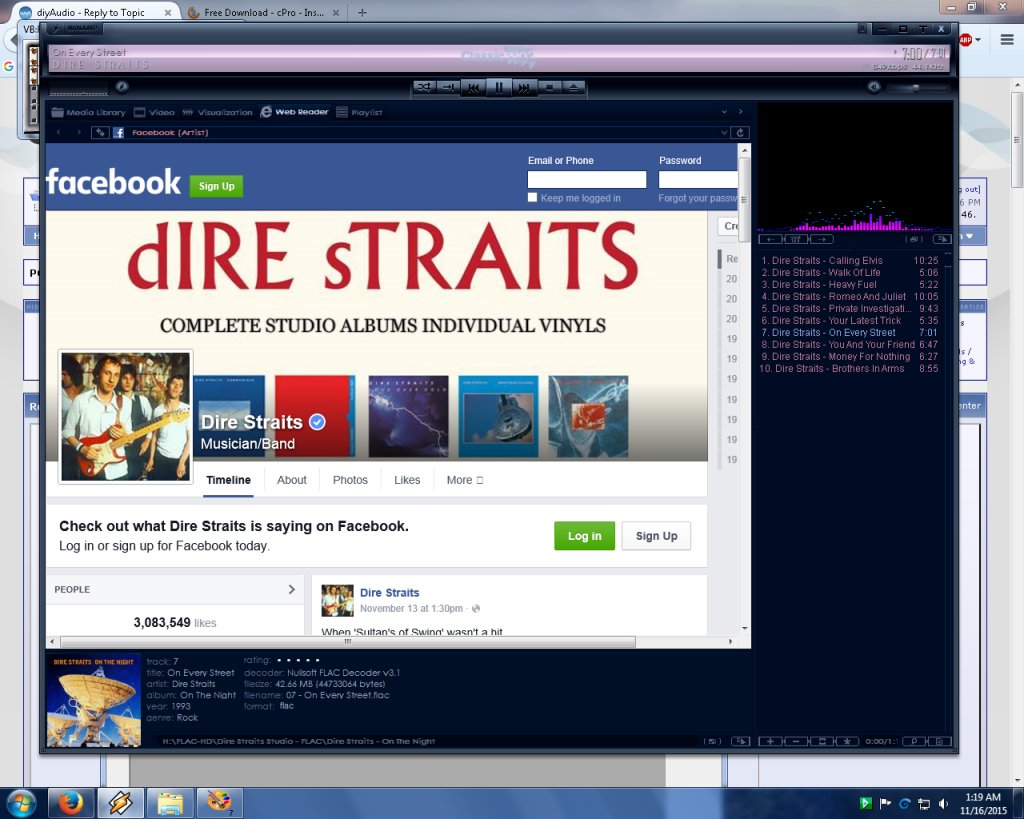Click the playlist star button
Screen dimensions: 1024x819
[x=847, y=741]
